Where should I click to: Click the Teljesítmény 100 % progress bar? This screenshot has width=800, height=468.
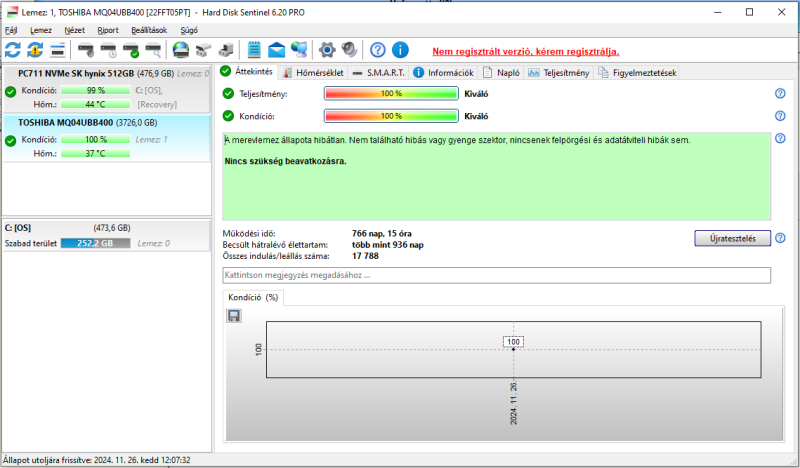[391, 93]
